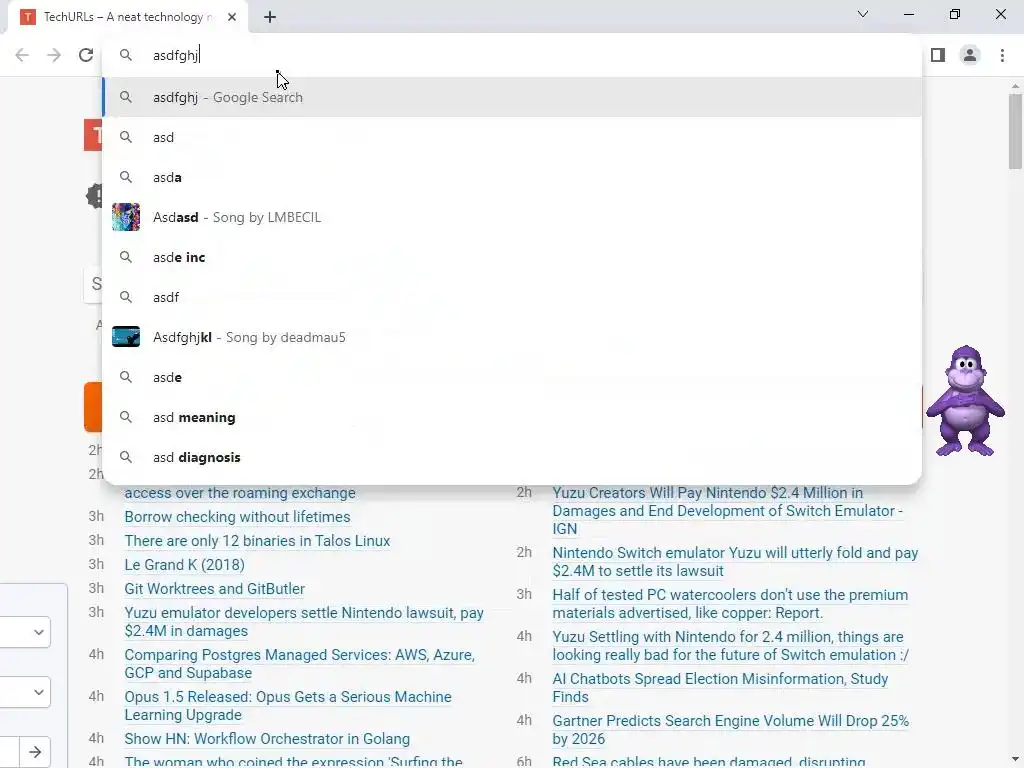Click the scrollbar down arrow
Screen dimensions: 1024x768
(1015, 761)
